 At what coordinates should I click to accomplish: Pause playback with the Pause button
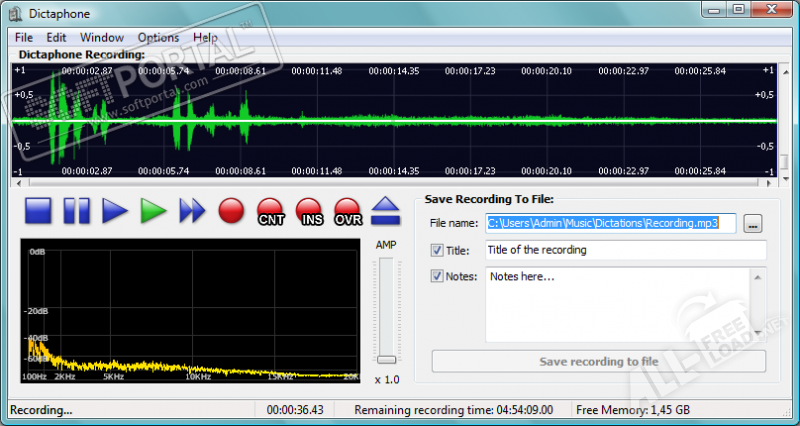77,210
